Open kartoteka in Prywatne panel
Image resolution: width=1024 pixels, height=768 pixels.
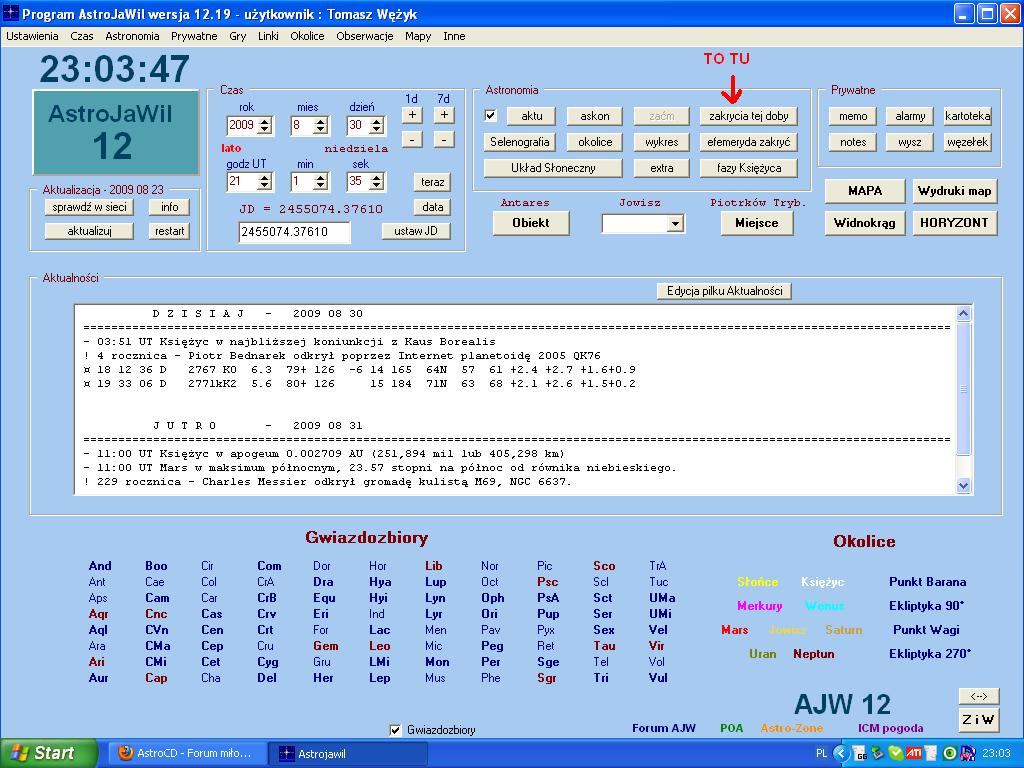click(967, 116)
